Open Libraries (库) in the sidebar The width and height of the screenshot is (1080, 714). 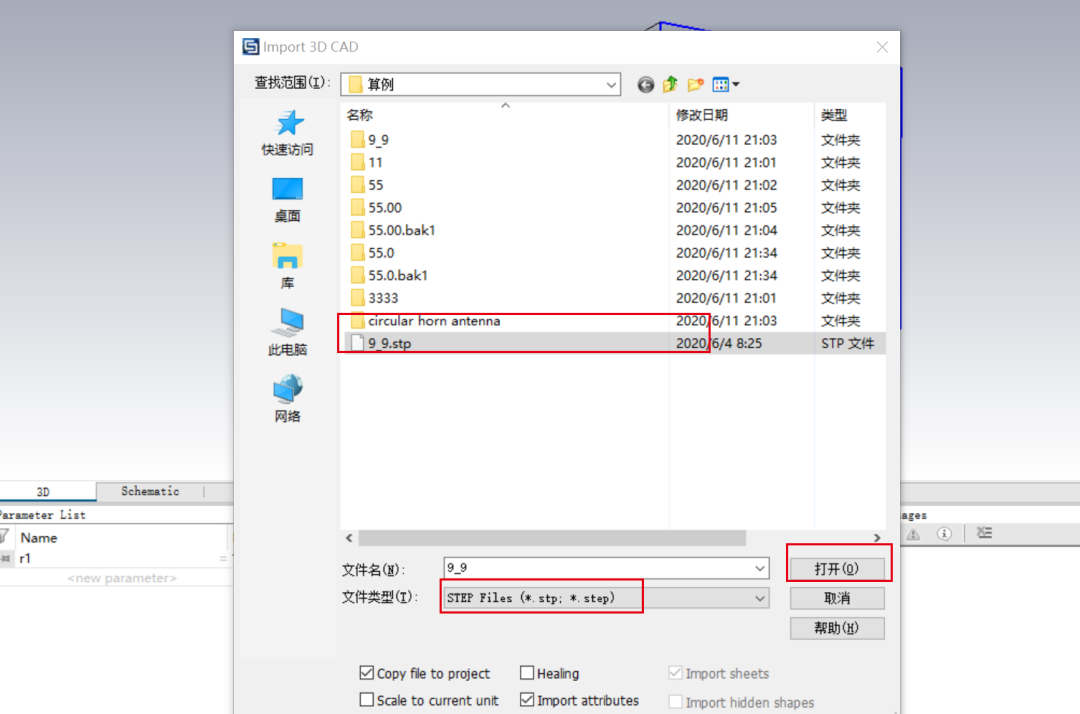pyautogui.click(x=287, y=266)
